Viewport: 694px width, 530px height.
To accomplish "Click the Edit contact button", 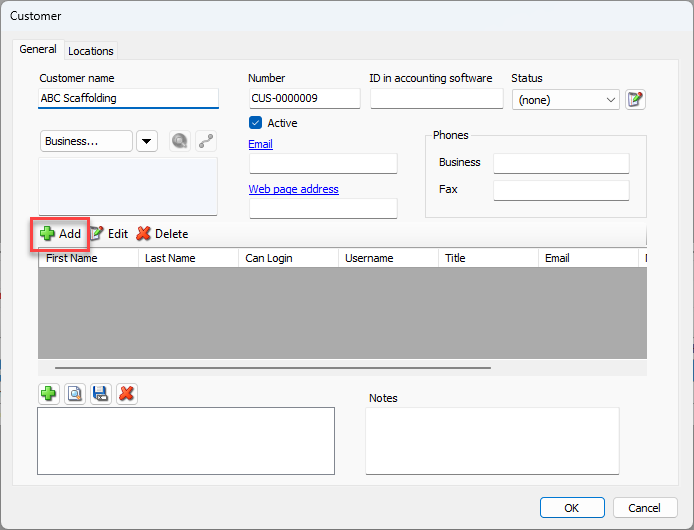I will click(109, 234).
